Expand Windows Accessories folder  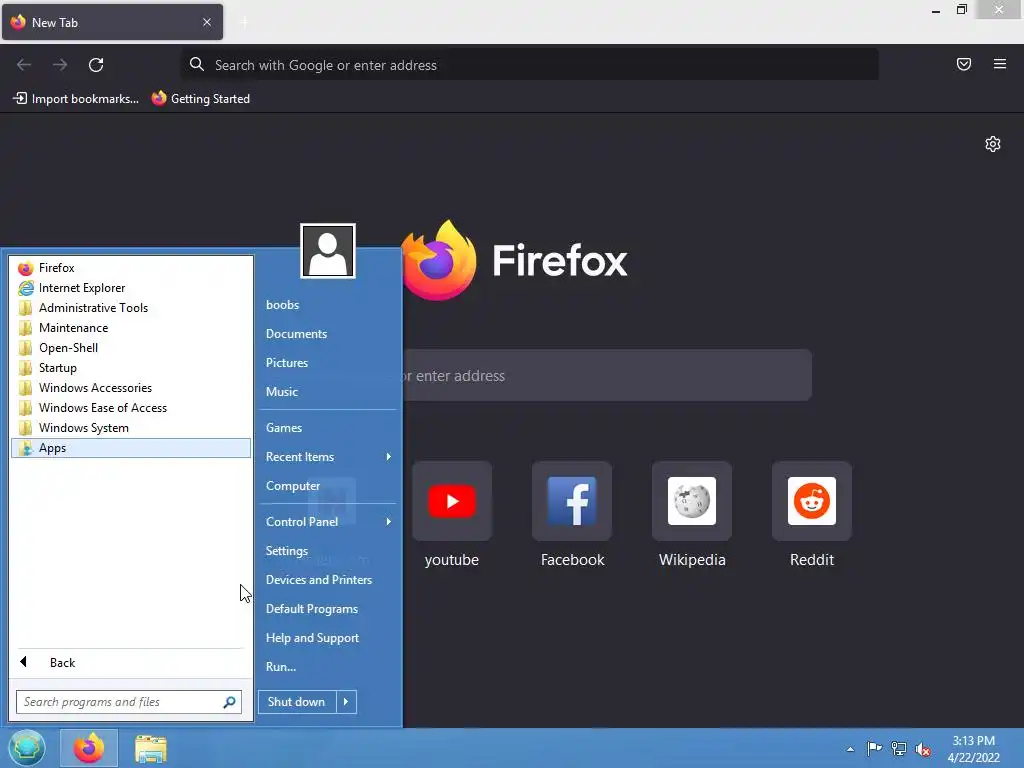pyautogui.click(x=131, y=388)
